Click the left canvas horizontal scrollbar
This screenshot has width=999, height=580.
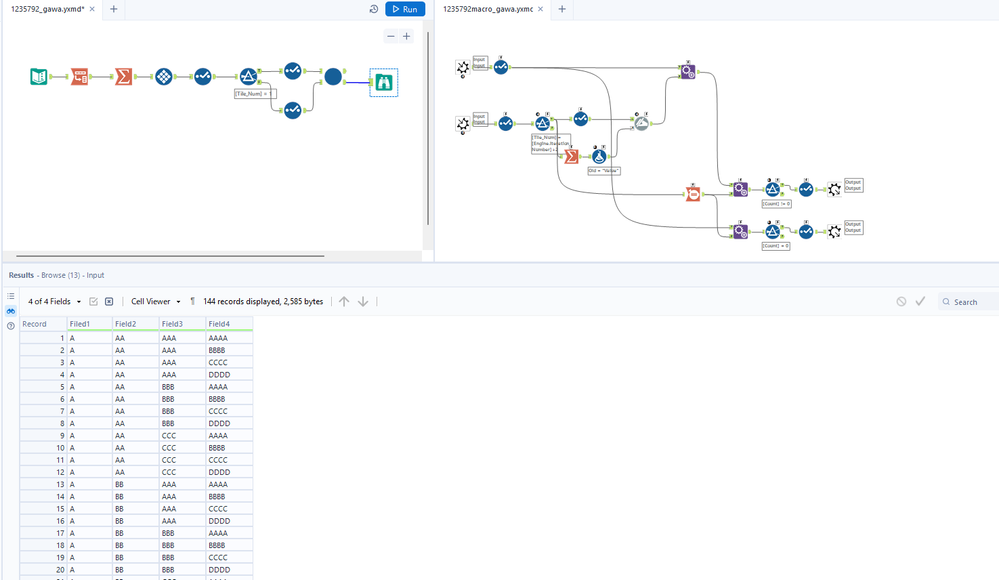tap(170, 256)
